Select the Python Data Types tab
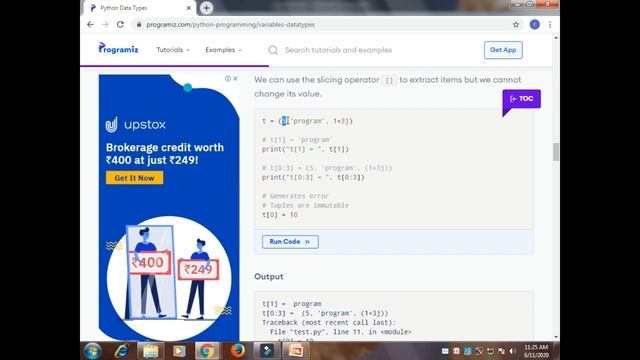The height and width of the screenshot is (360, 640). coord(140,8)
